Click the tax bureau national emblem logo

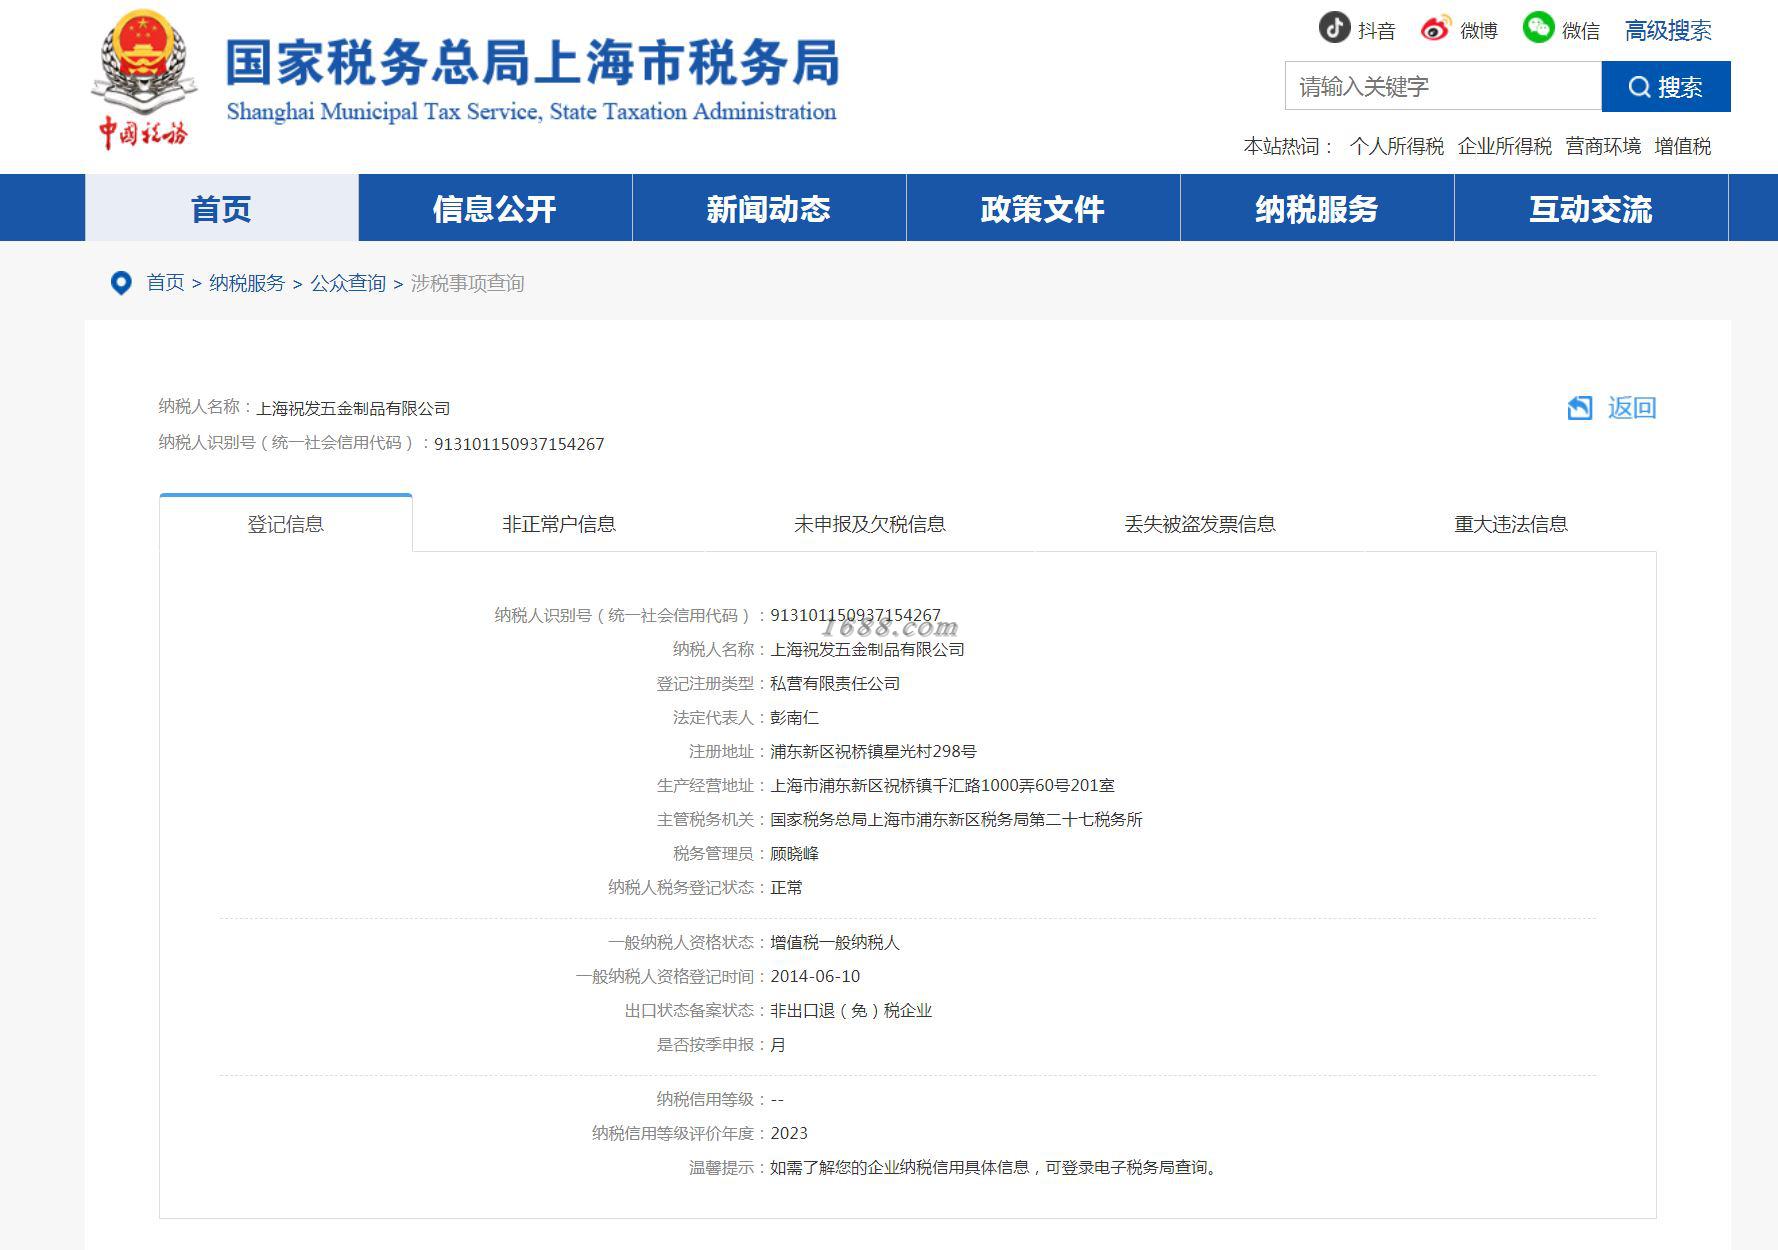(142, 80)
